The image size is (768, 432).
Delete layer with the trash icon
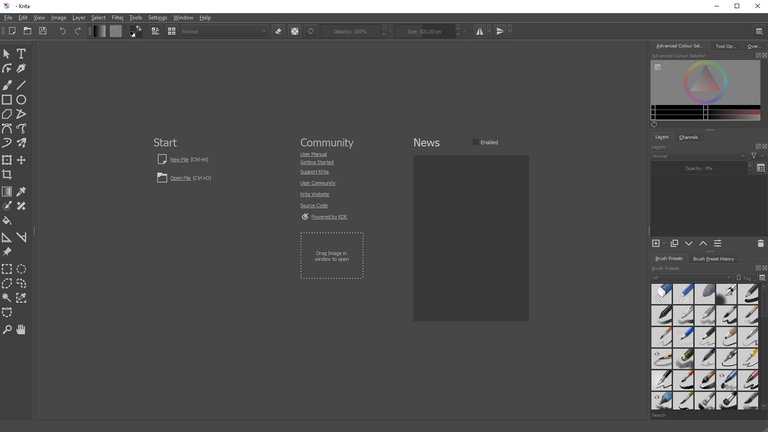pos(760,243)
